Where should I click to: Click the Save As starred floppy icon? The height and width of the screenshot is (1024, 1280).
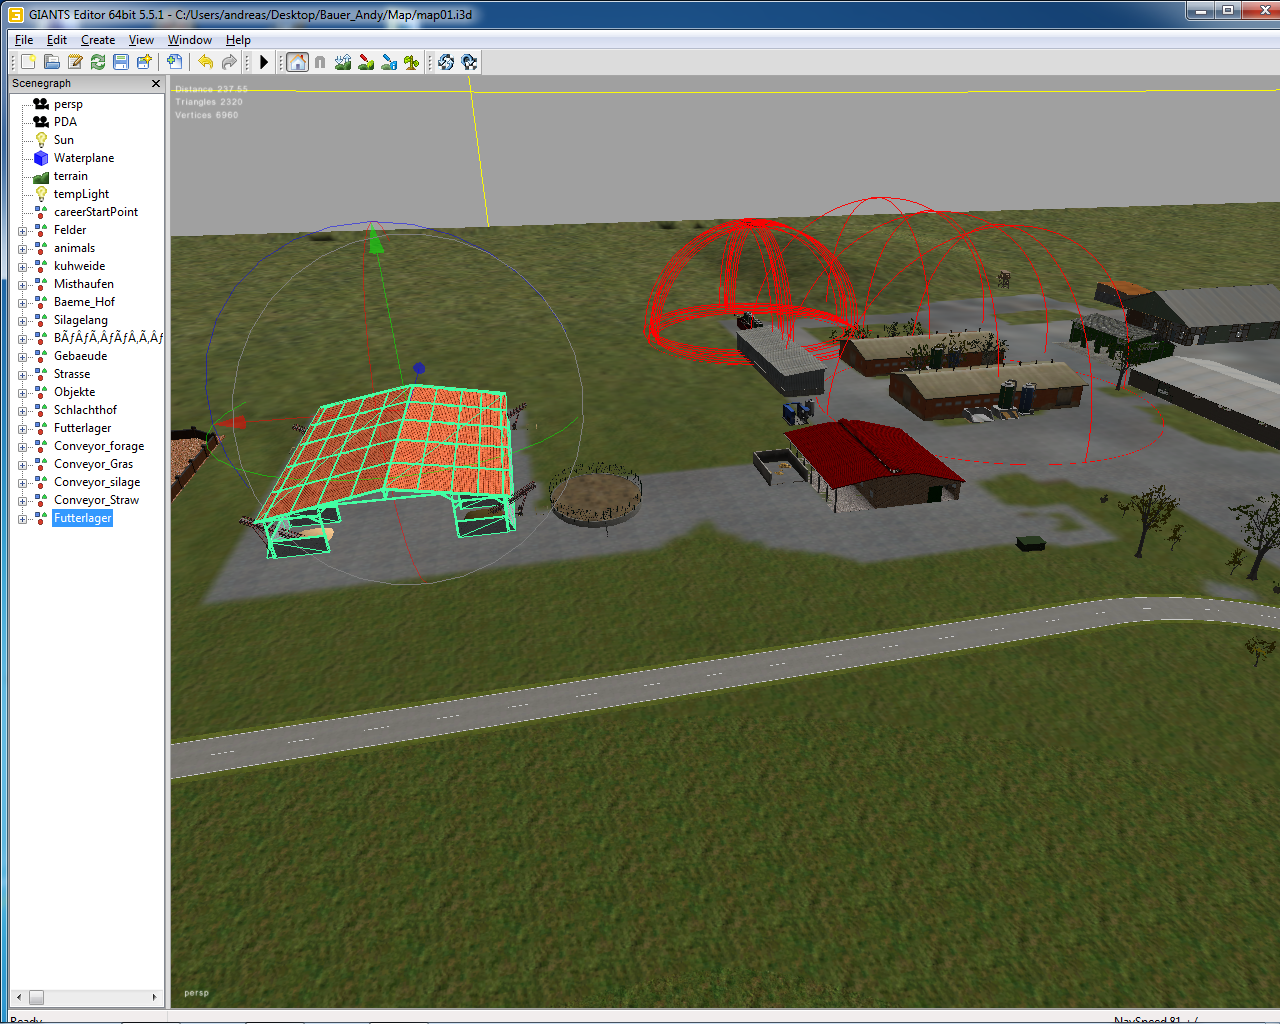pyautogui.click(x=144, y=62)
